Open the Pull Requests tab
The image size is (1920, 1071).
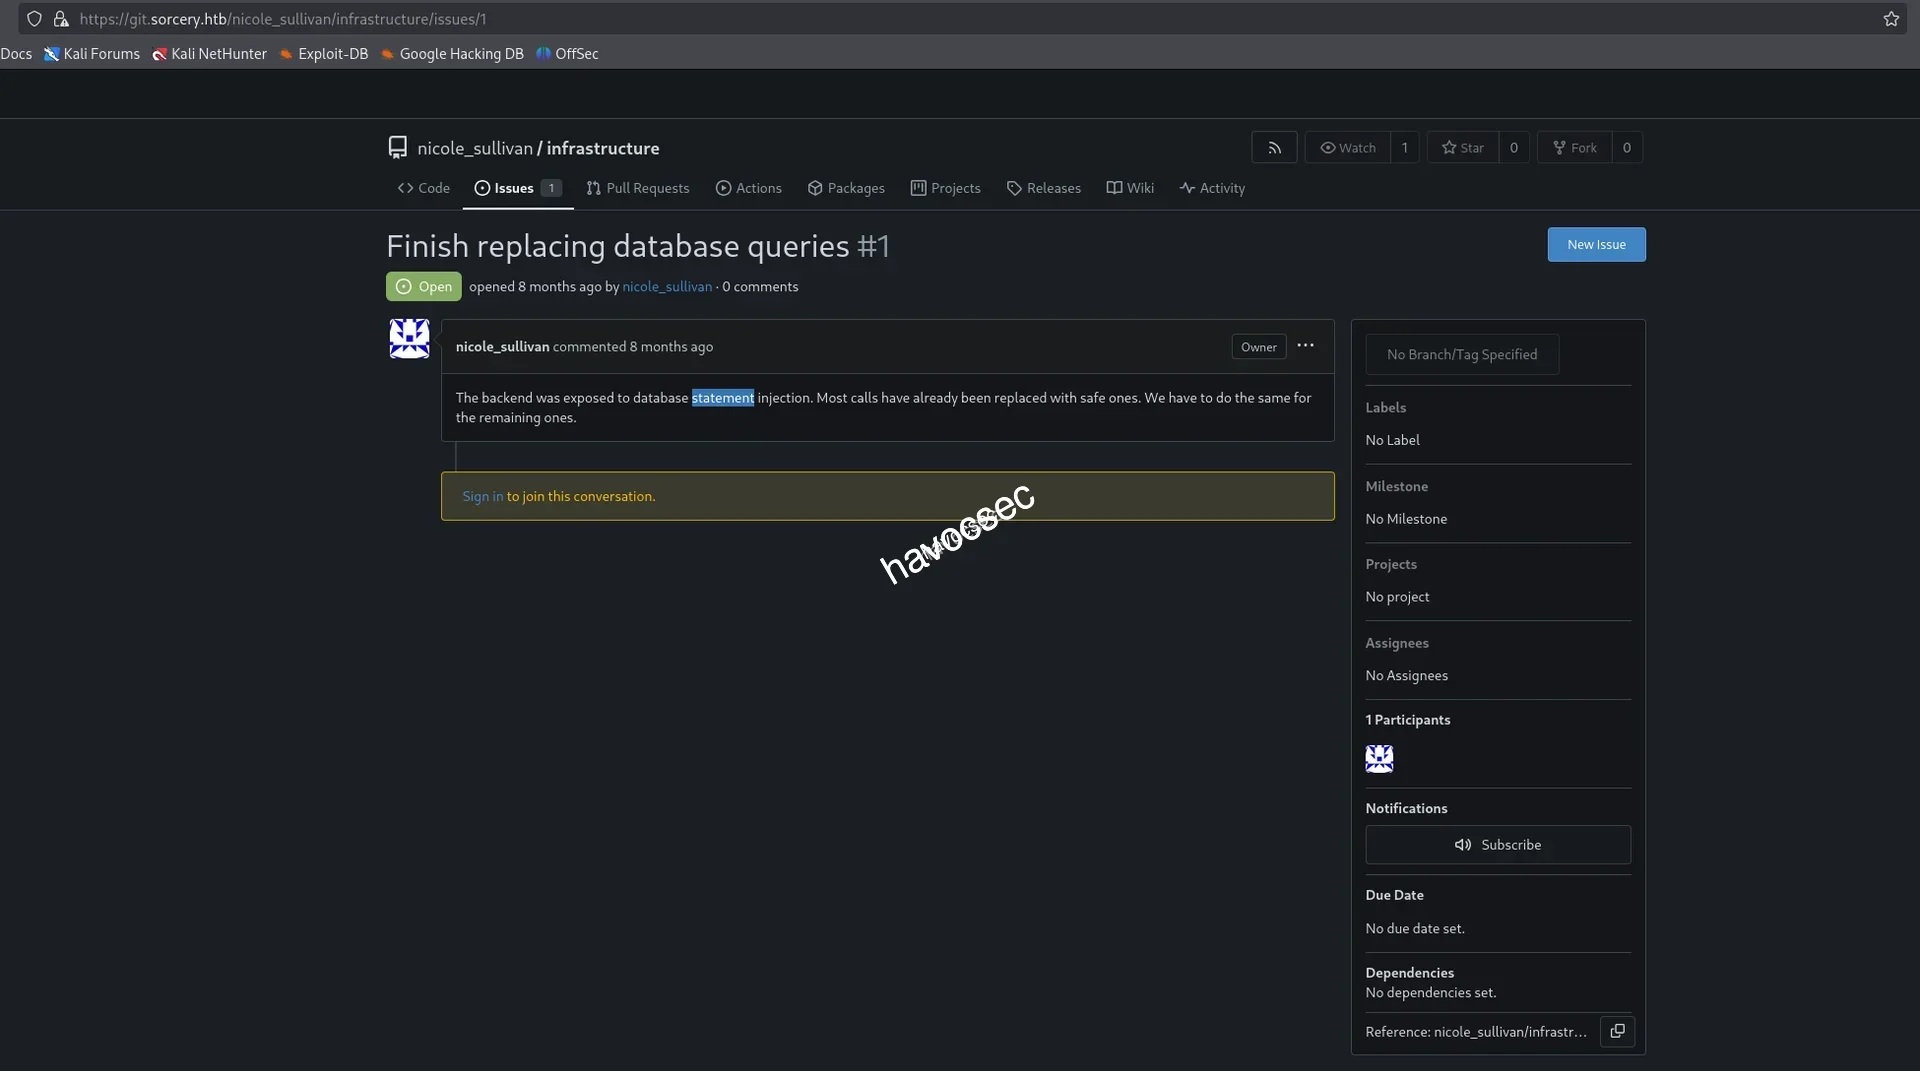(638, 188)
